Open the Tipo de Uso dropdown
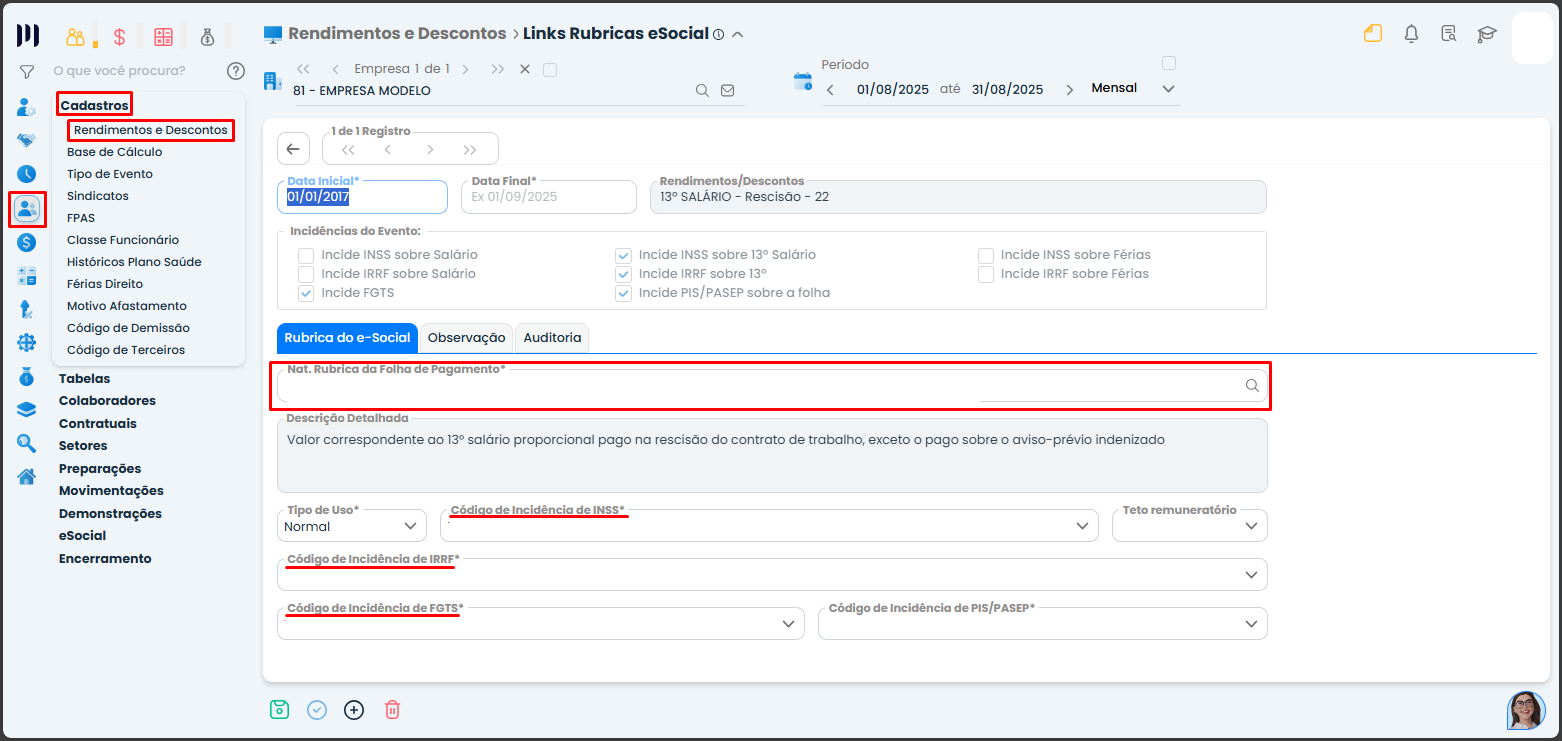This screenshot has width=1562, height=741. pyautogui.click(x=351, y=525)
